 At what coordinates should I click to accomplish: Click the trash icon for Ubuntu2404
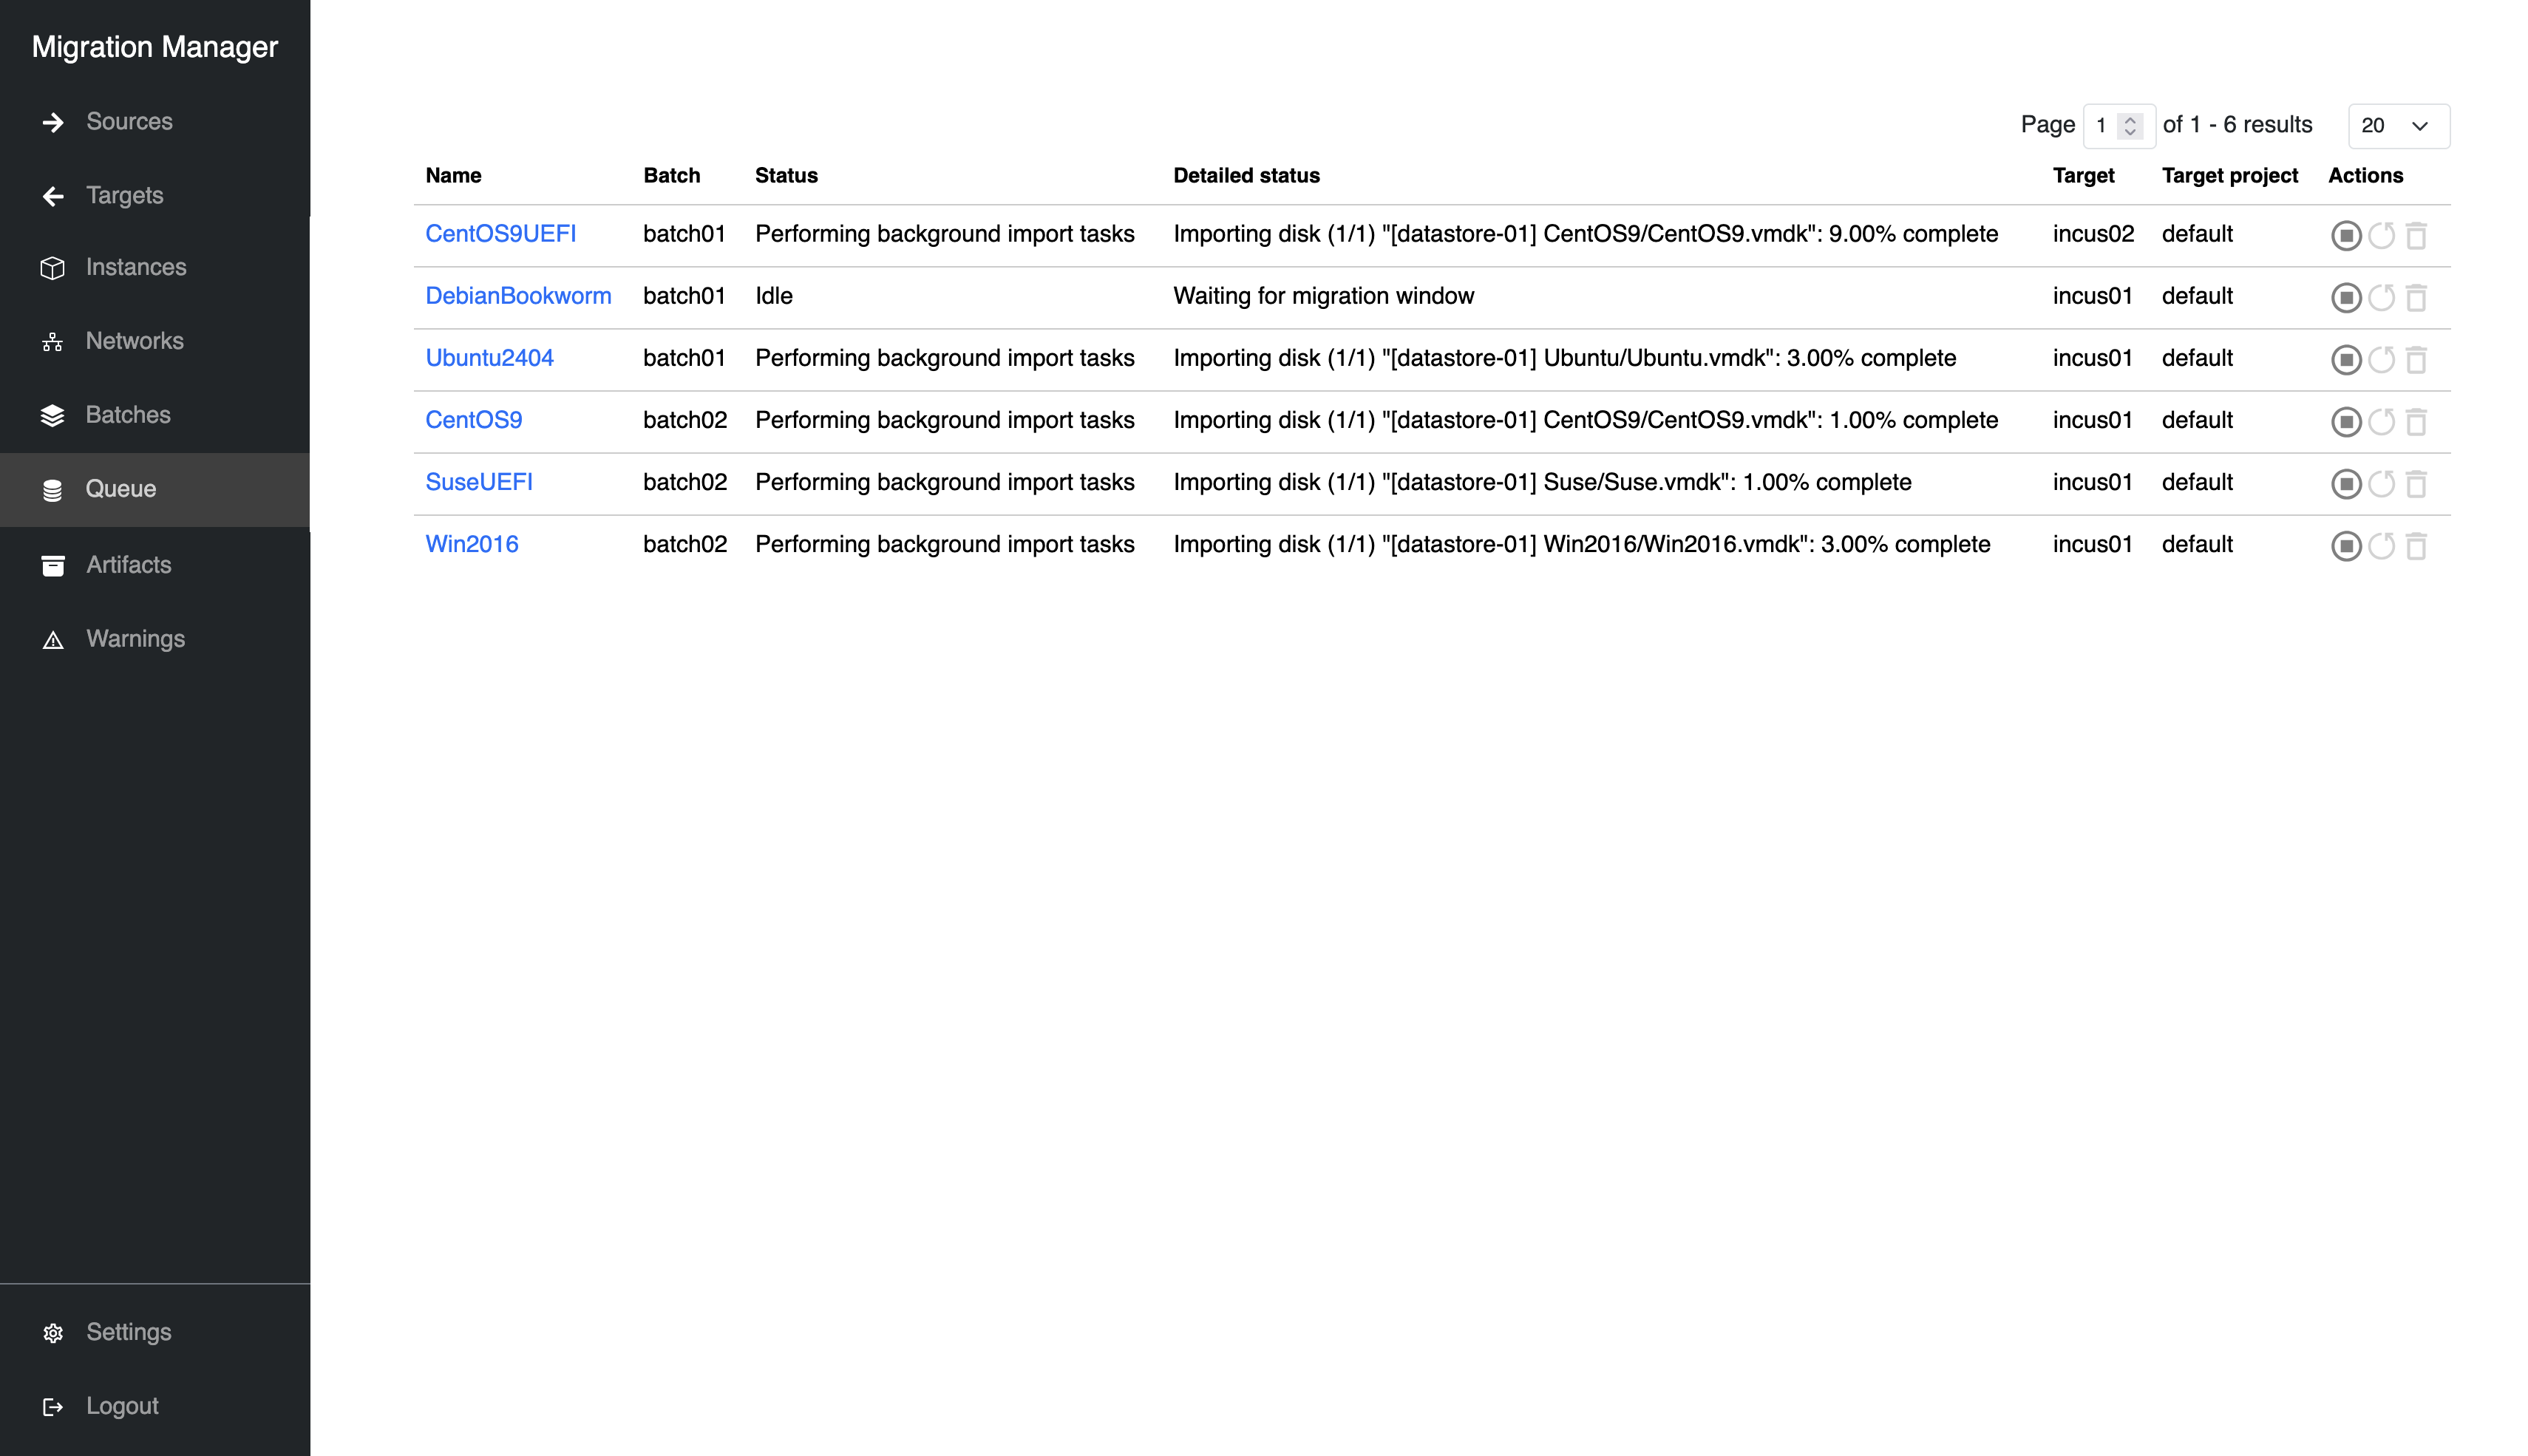coord(2416,359)
